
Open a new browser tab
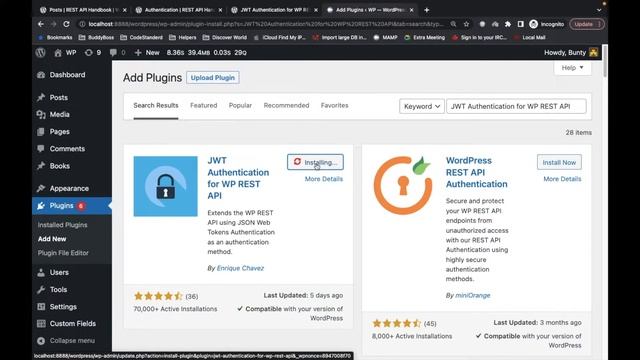[427, 10]
